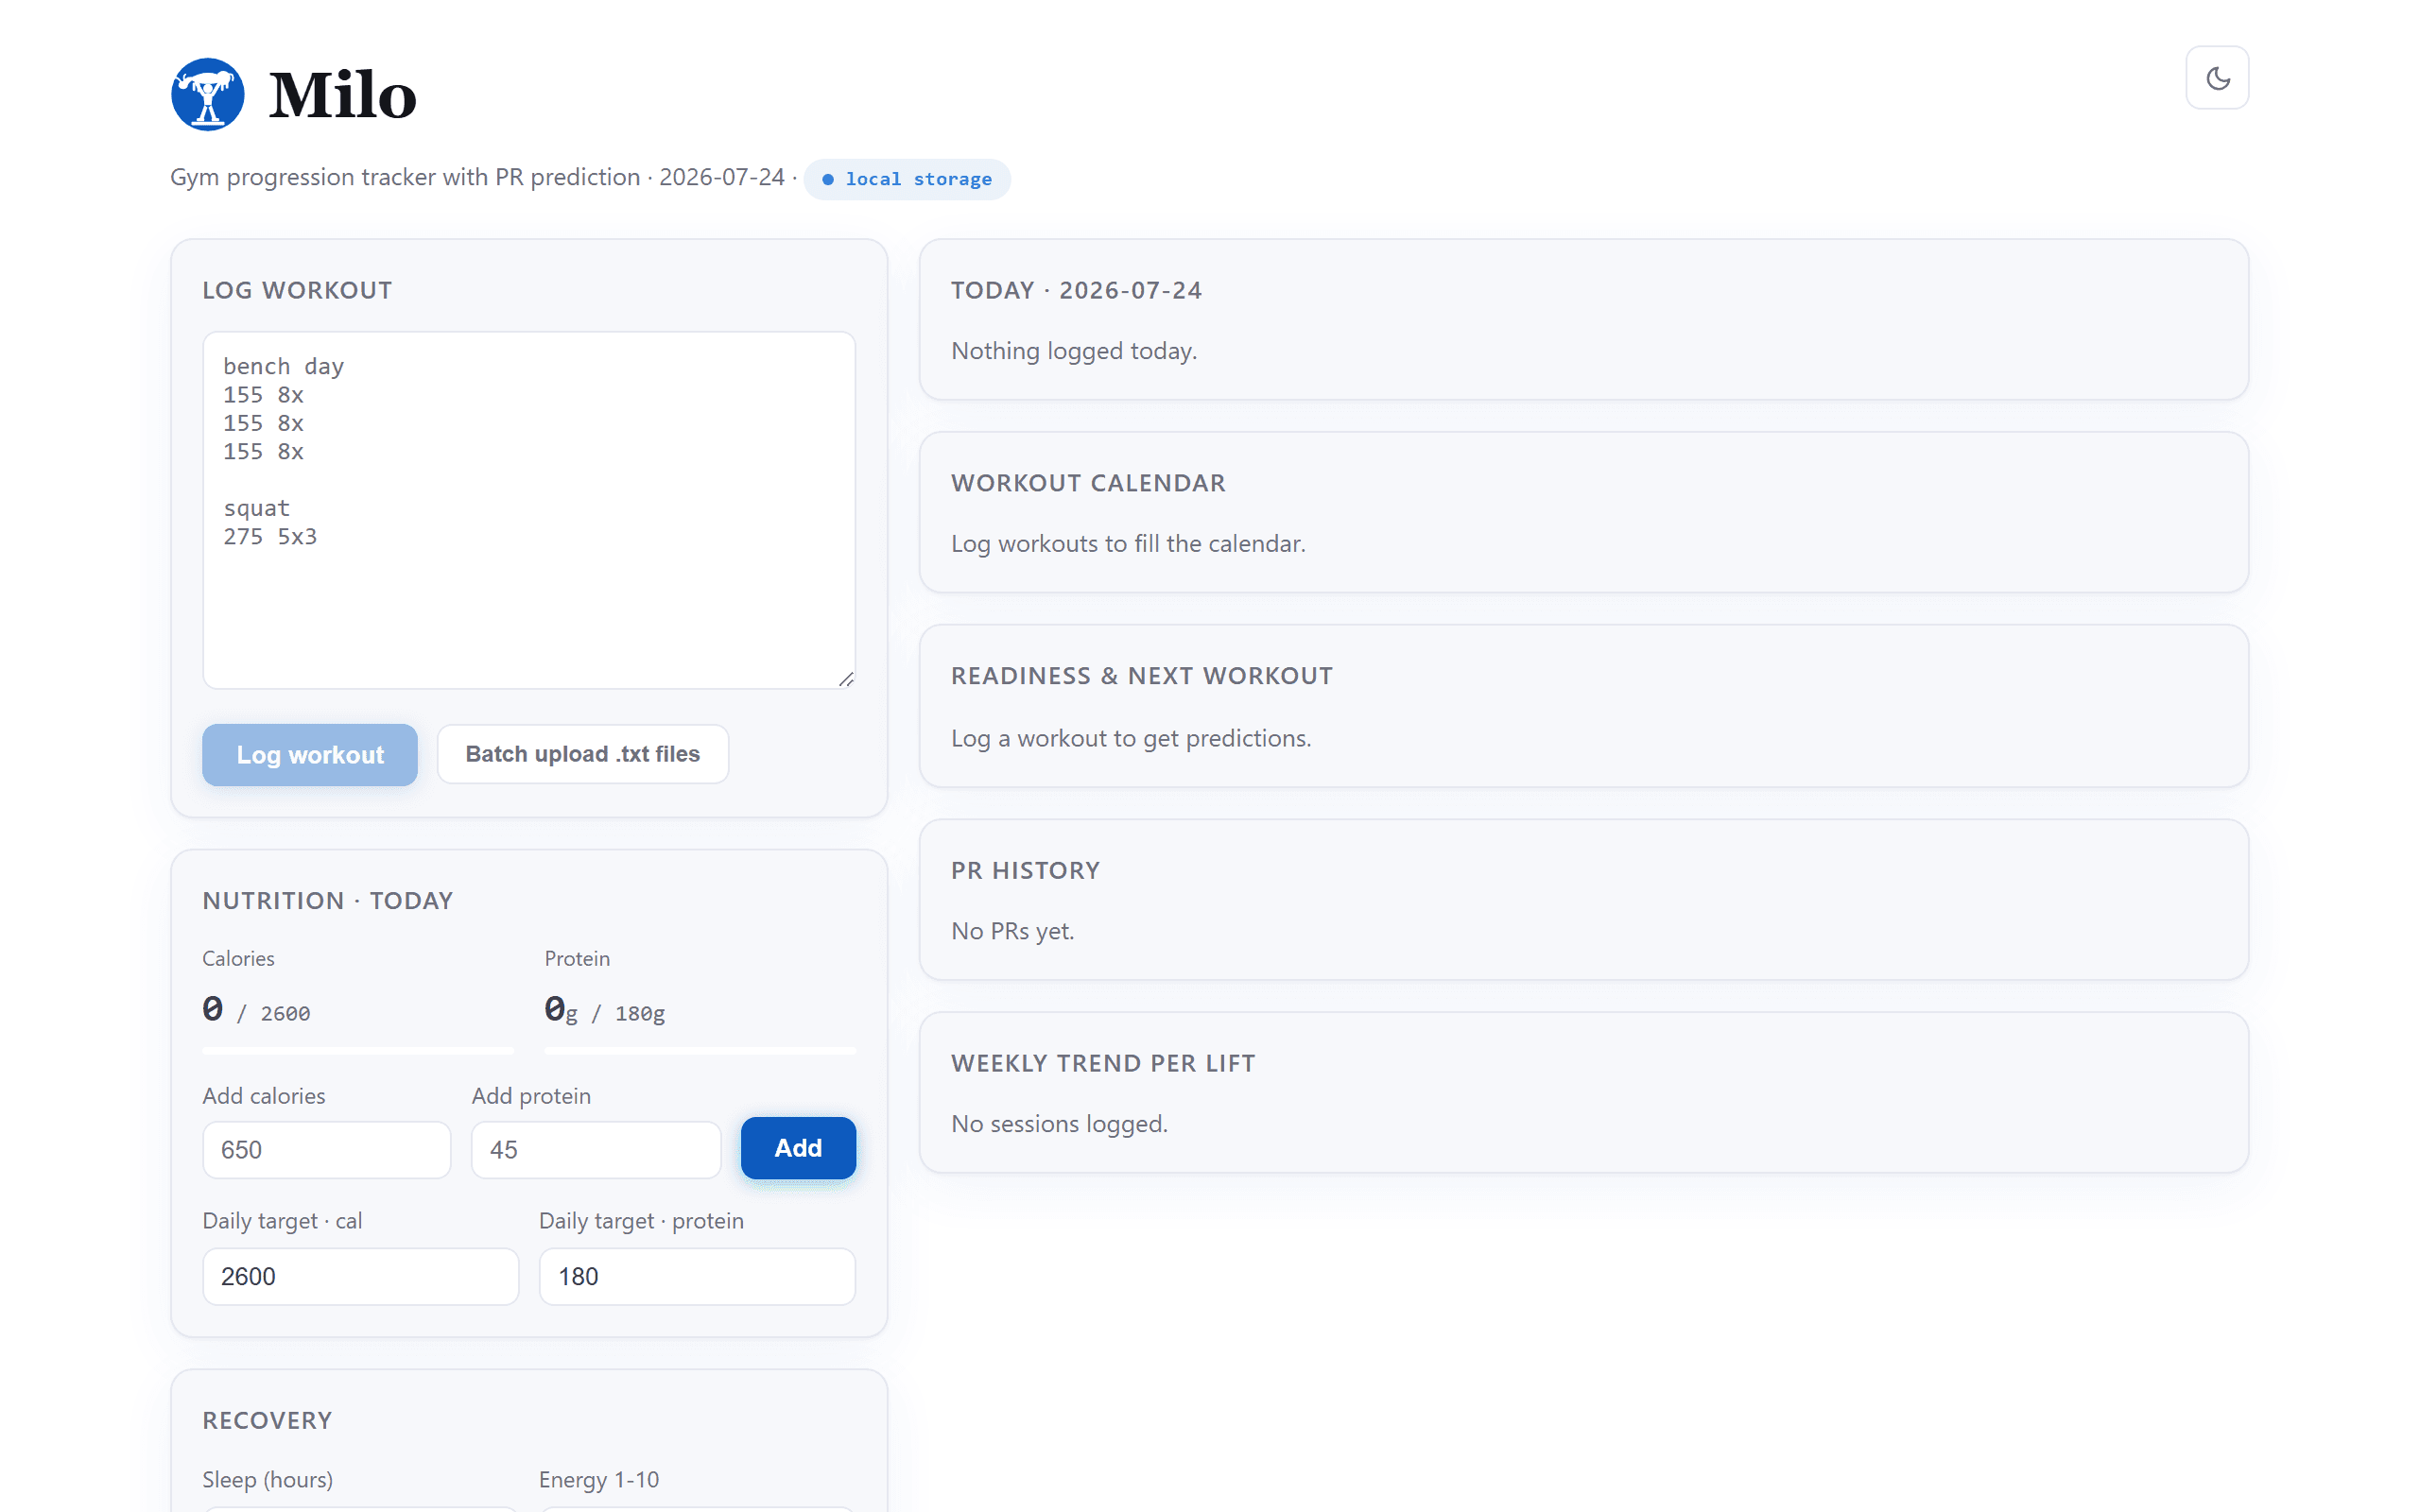Click inside the workout log textarea
Image resolution: width=2420 pixels, height=1512 pixels.
tap(529, 510)
